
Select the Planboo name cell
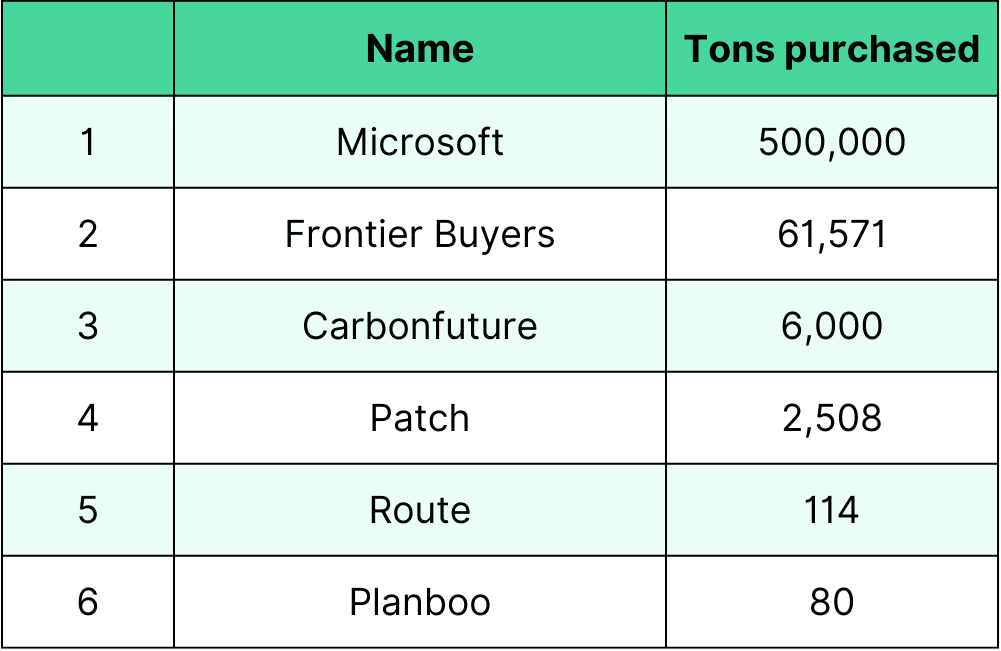coord(420,602)
